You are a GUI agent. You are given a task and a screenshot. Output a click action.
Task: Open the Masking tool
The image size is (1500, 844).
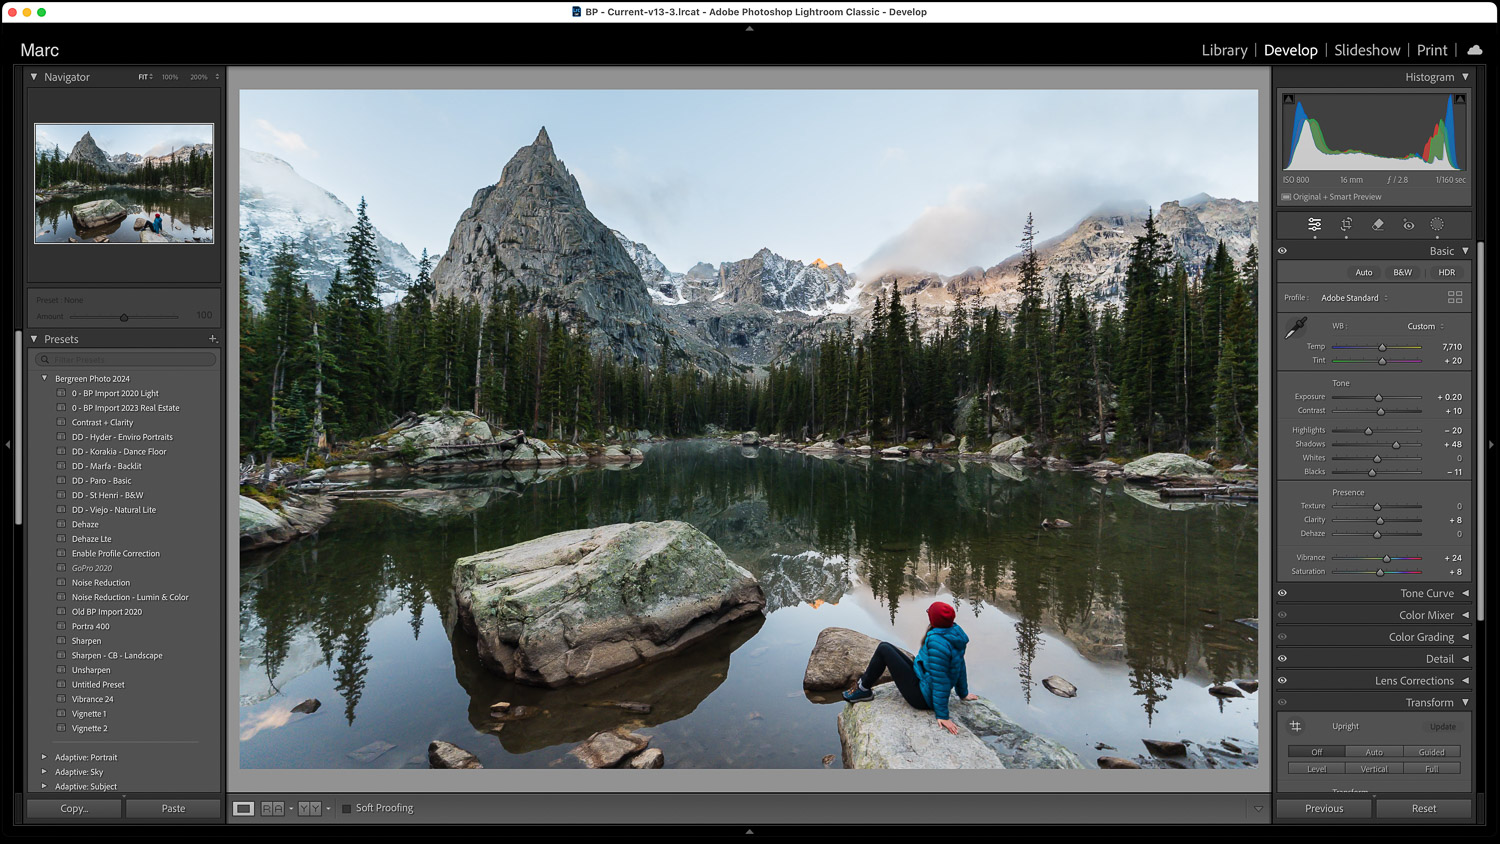coord(1437,225)
